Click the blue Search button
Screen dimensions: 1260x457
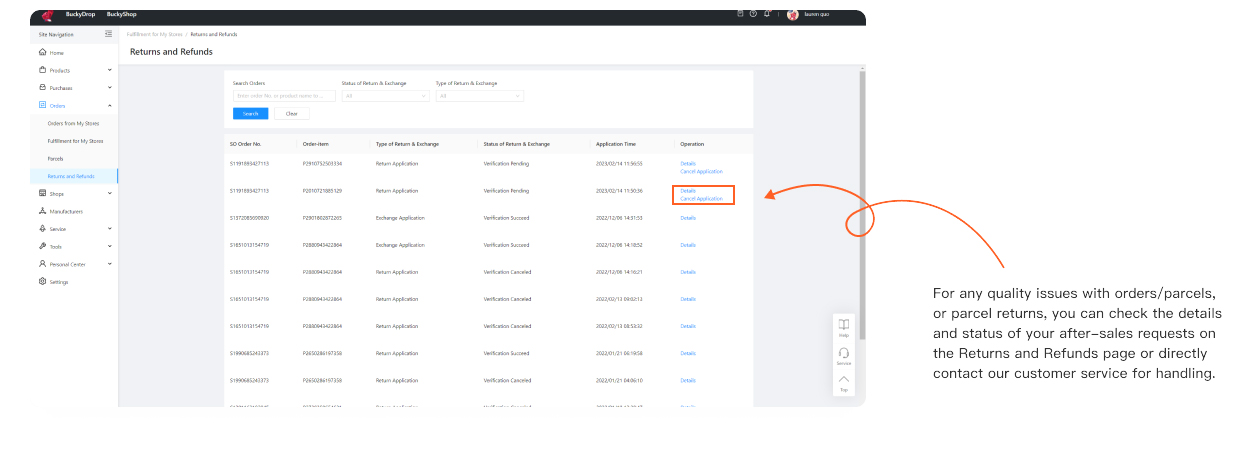(x=250, y=113)
